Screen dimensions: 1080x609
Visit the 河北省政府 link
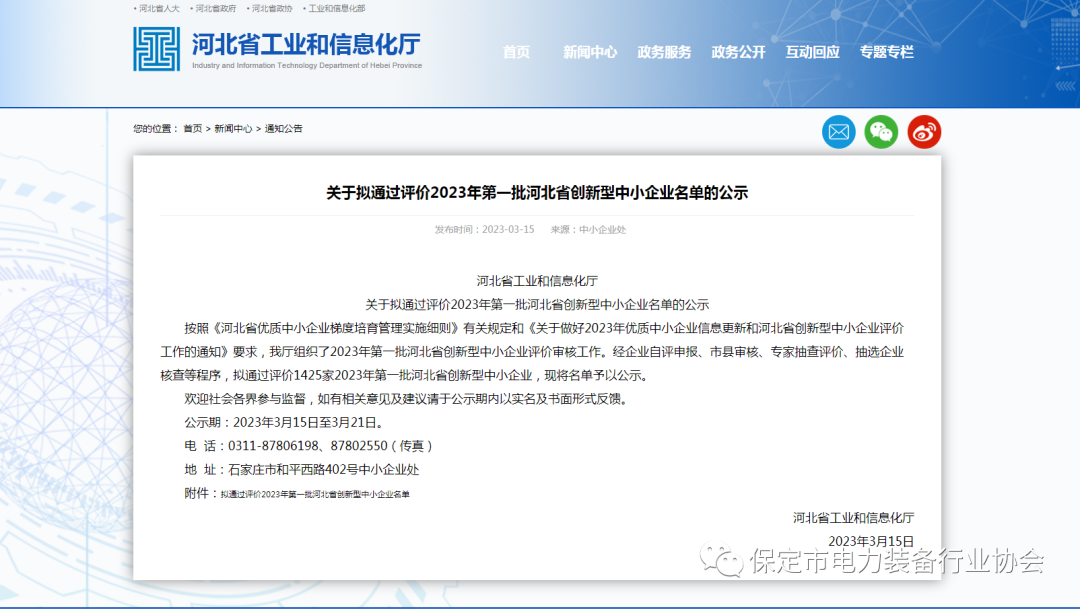215,8
